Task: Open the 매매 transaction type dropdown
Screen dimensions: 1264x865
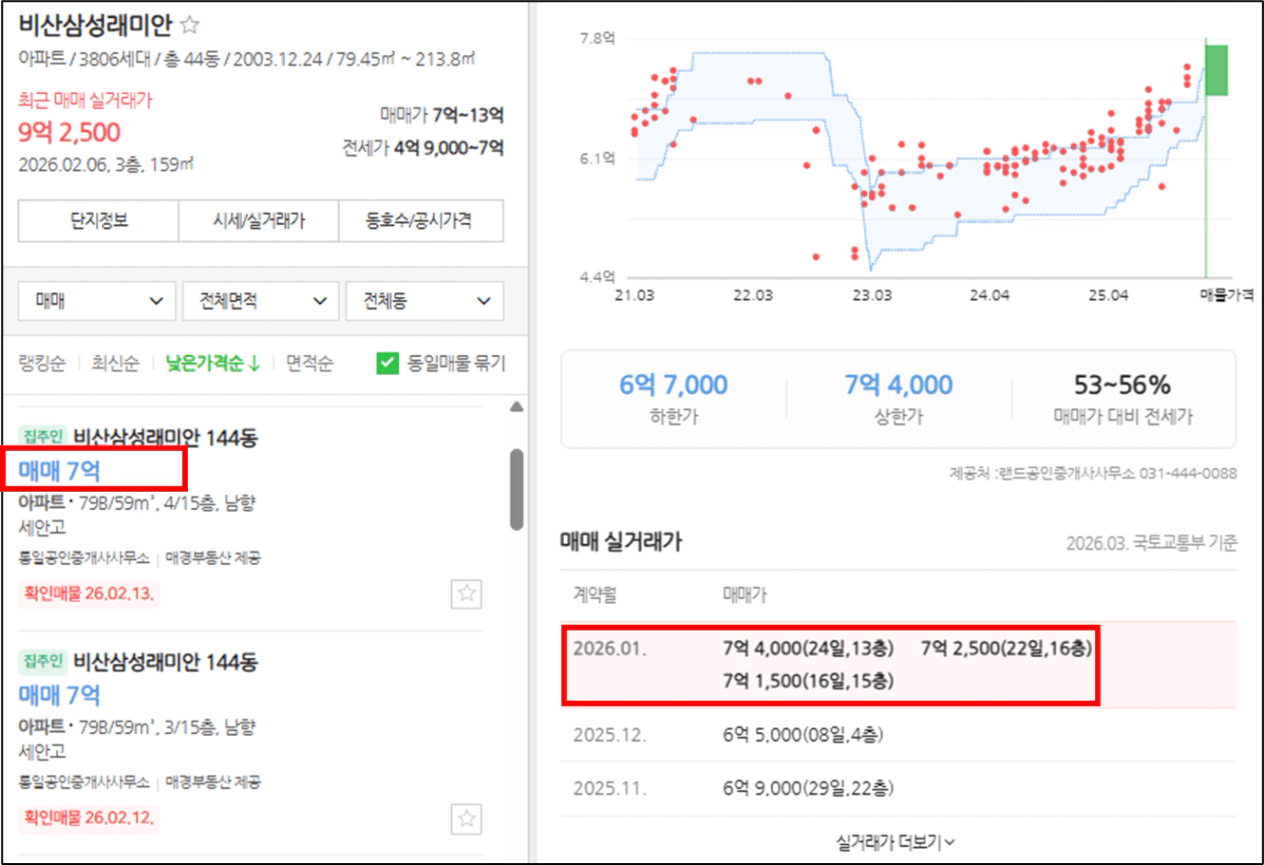Action: [97, 301]
